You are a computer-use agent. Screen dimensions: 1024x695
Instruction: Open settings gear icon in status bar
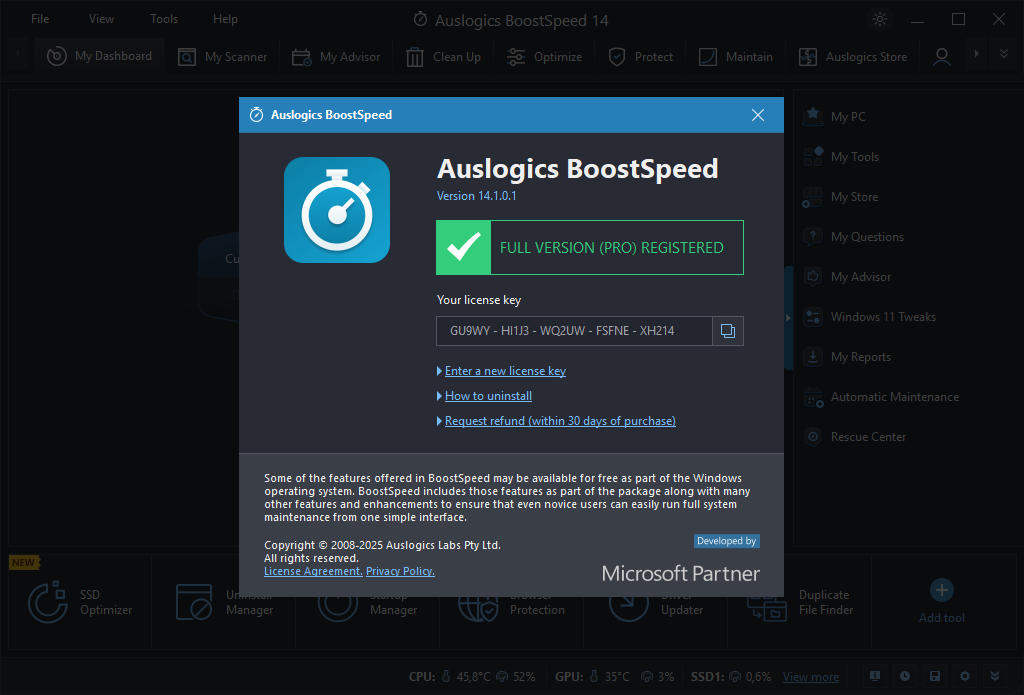point(965,676)
